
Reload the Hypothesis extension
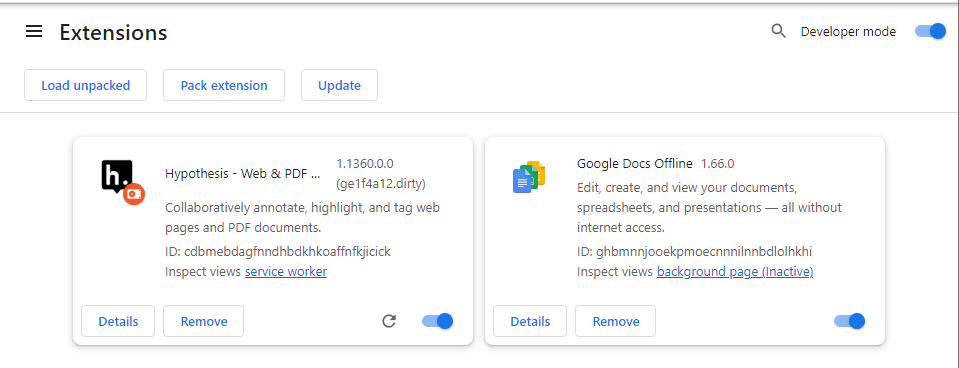(x=389, y=321)
